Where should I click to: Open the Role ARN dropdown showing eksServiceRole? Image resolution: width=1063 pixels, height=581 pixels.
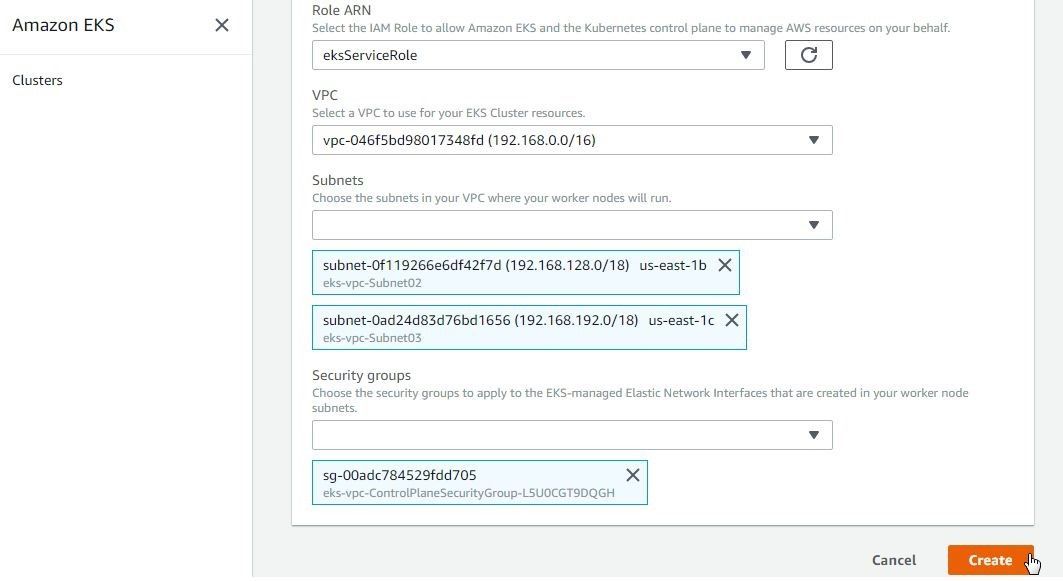[x=538, y=55]
